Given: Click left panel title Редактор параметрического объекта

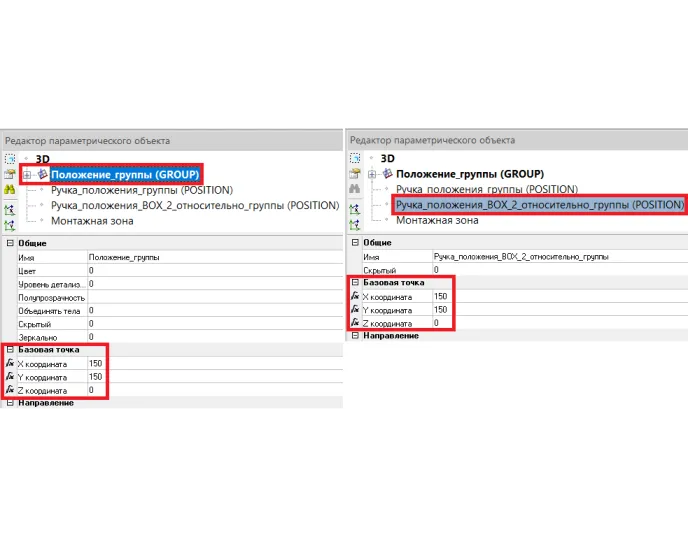Looking at the screenshot, I should click(x=87, y=141).
